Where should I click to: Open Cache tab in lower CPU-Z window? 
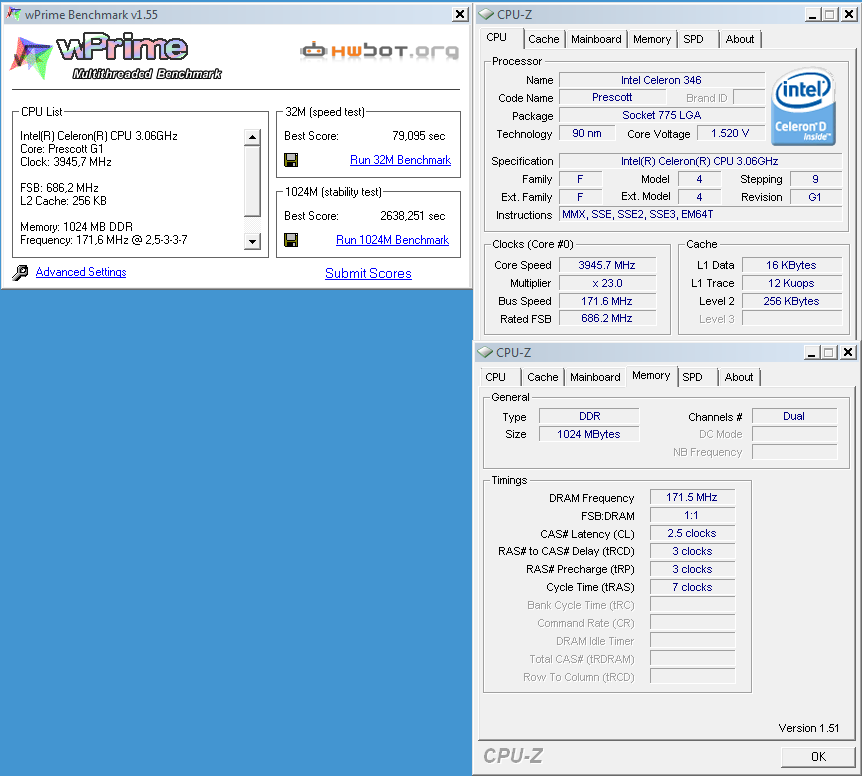[x=542, y=377]
